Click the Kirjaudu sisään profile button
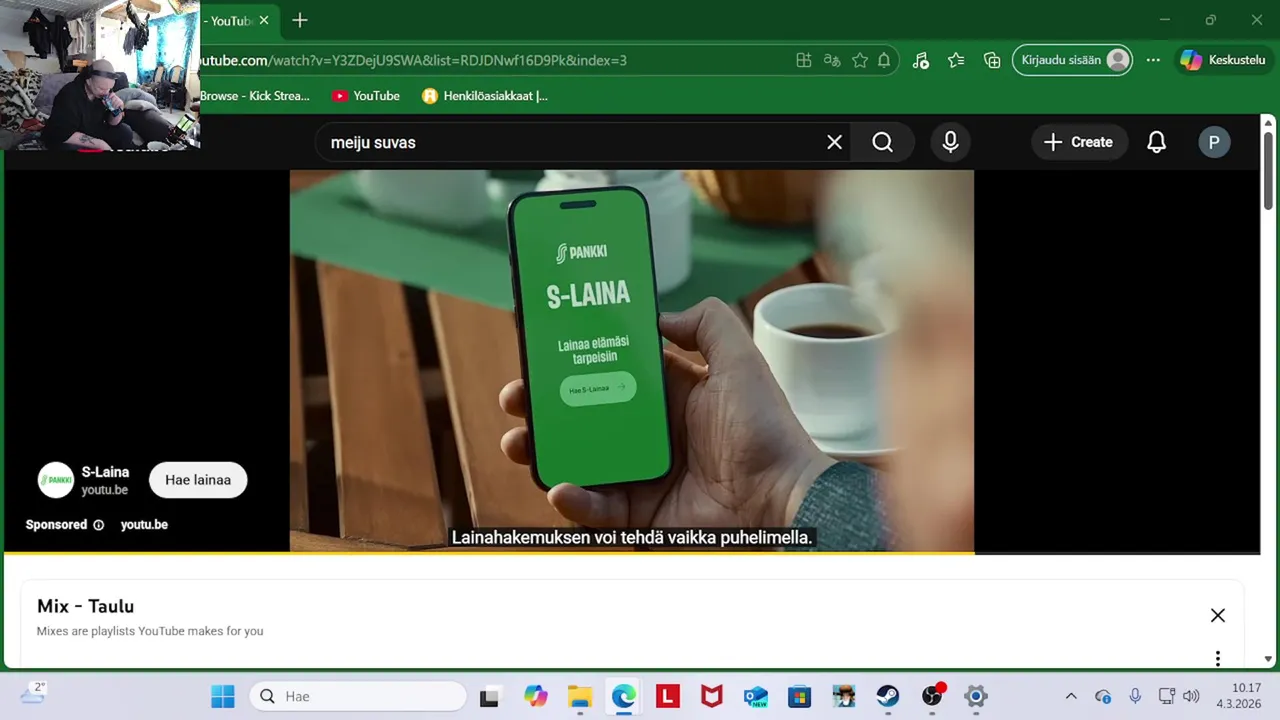 1073,60
